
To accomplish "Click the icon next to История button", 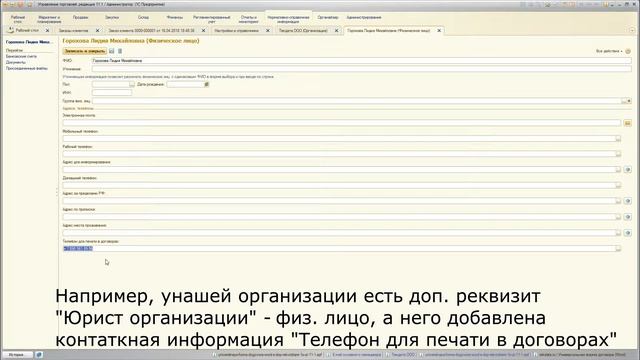I will coord(39,355).
